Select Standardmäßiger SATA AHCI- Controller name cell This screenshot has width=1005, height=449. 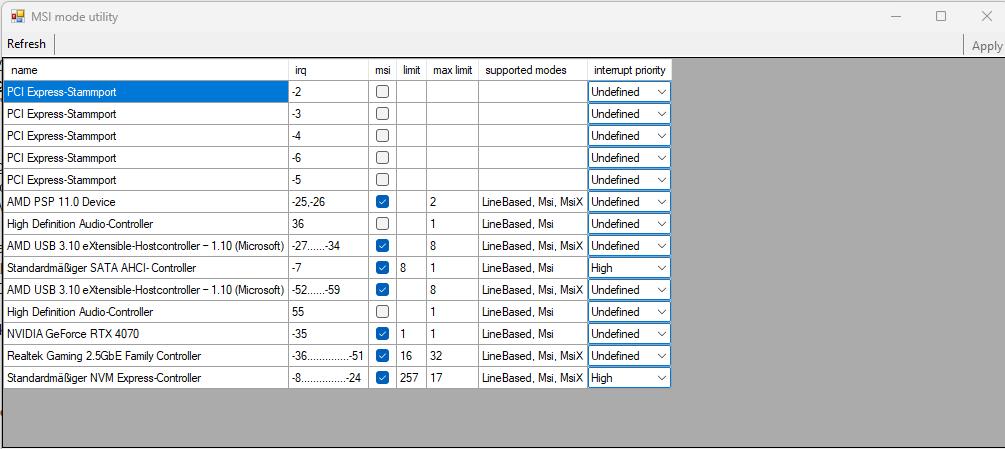tap(146, 268)
